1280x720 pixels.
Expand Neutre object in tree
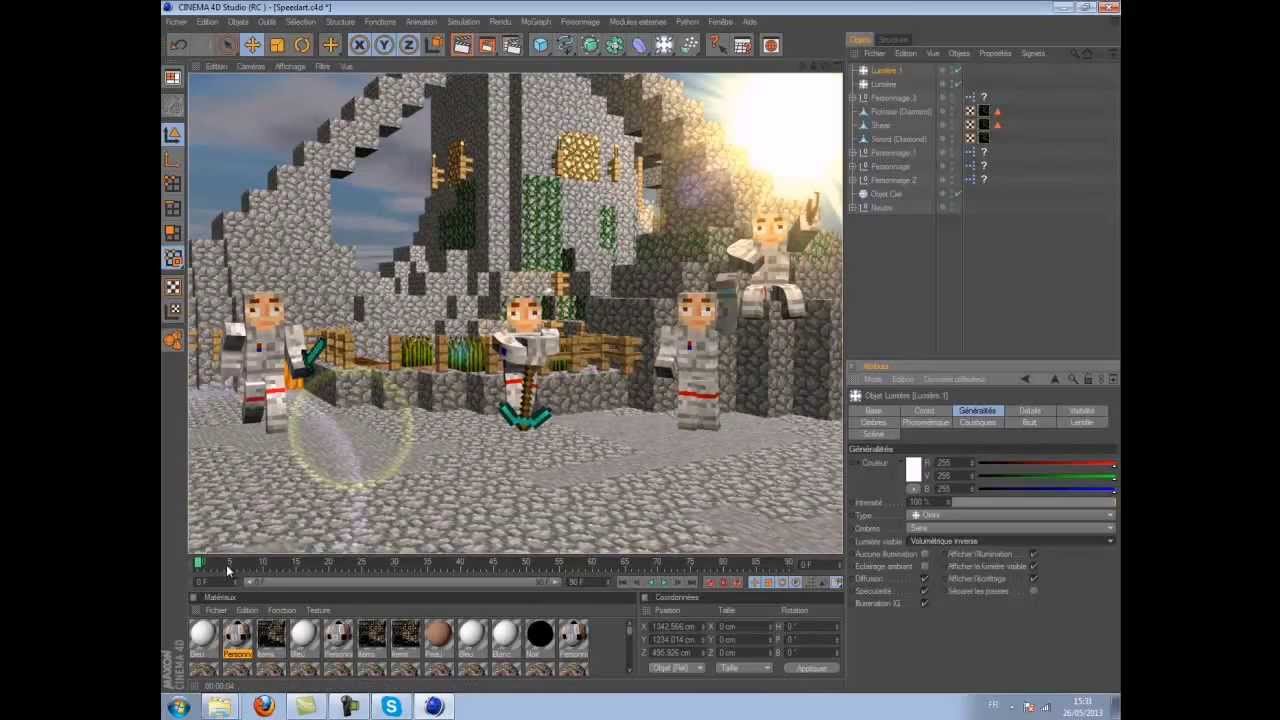pyautogui.click(x=852, y=207)
